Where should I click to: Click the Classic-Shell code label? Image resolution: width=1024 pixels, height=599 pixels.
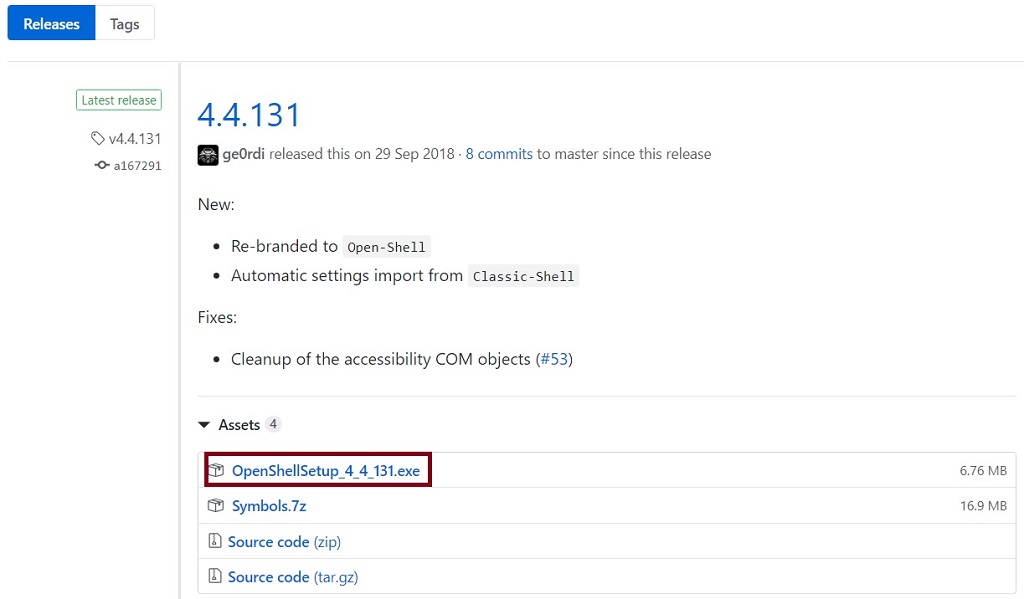[524, 276]
